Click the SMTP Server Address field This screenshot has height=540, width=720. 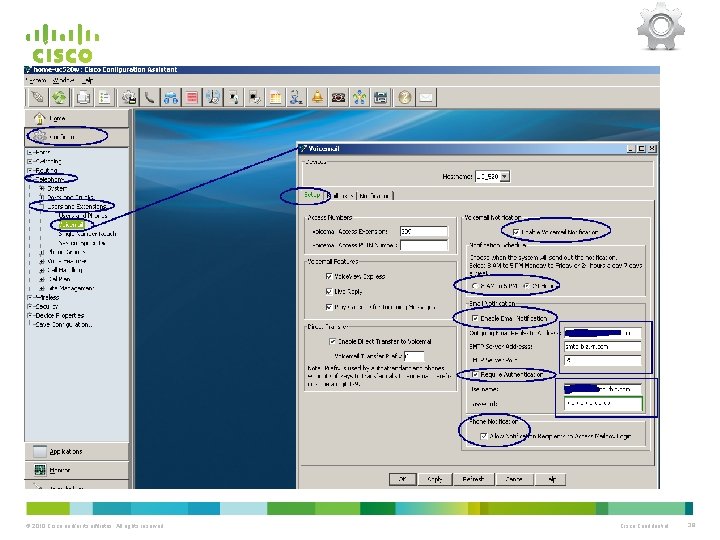tap(602, 347)
